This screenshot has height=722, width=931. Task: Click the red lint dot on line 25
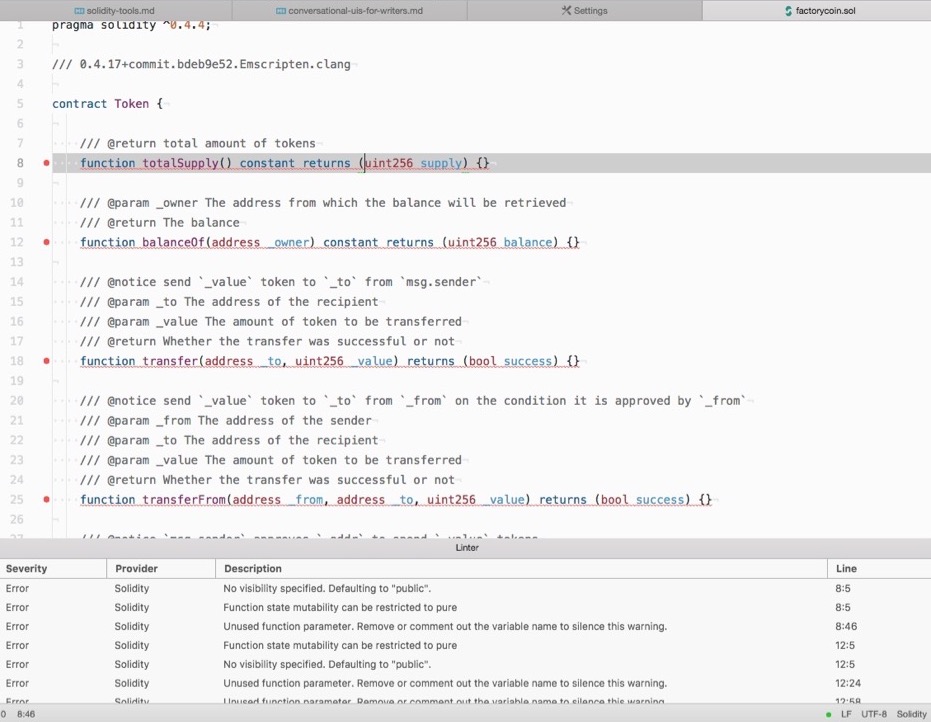tap(46, 499)
